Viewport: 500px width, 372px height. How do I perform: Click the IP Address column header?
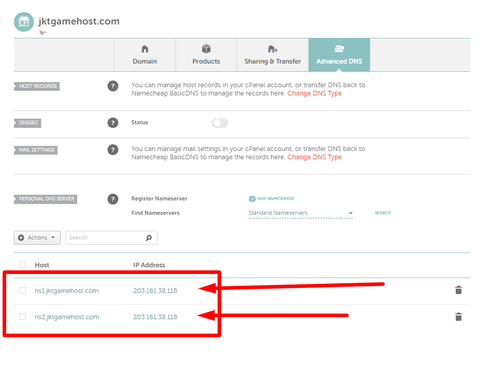tap(149, 265)
